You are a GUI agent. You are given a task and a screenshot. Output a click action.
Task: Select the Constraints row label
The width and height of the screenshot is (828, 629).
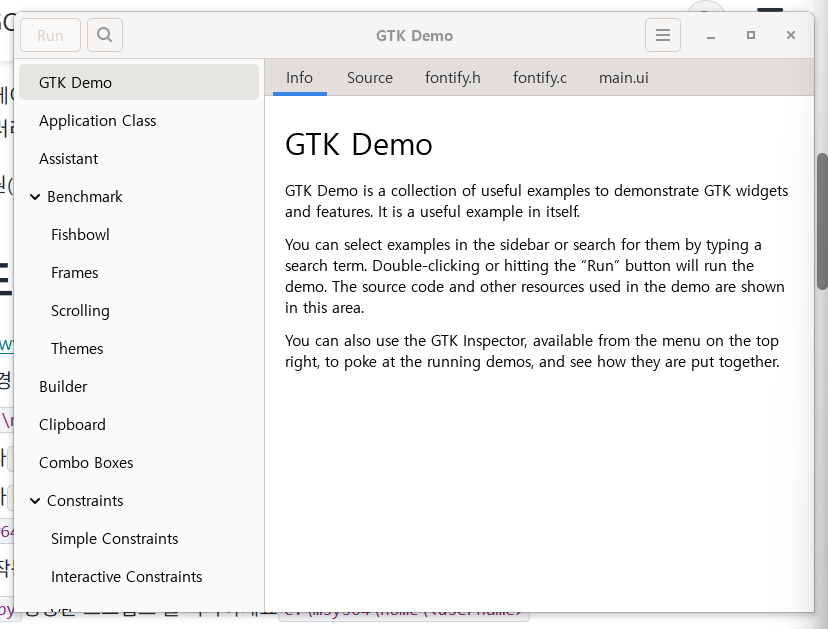click(85, 501)
